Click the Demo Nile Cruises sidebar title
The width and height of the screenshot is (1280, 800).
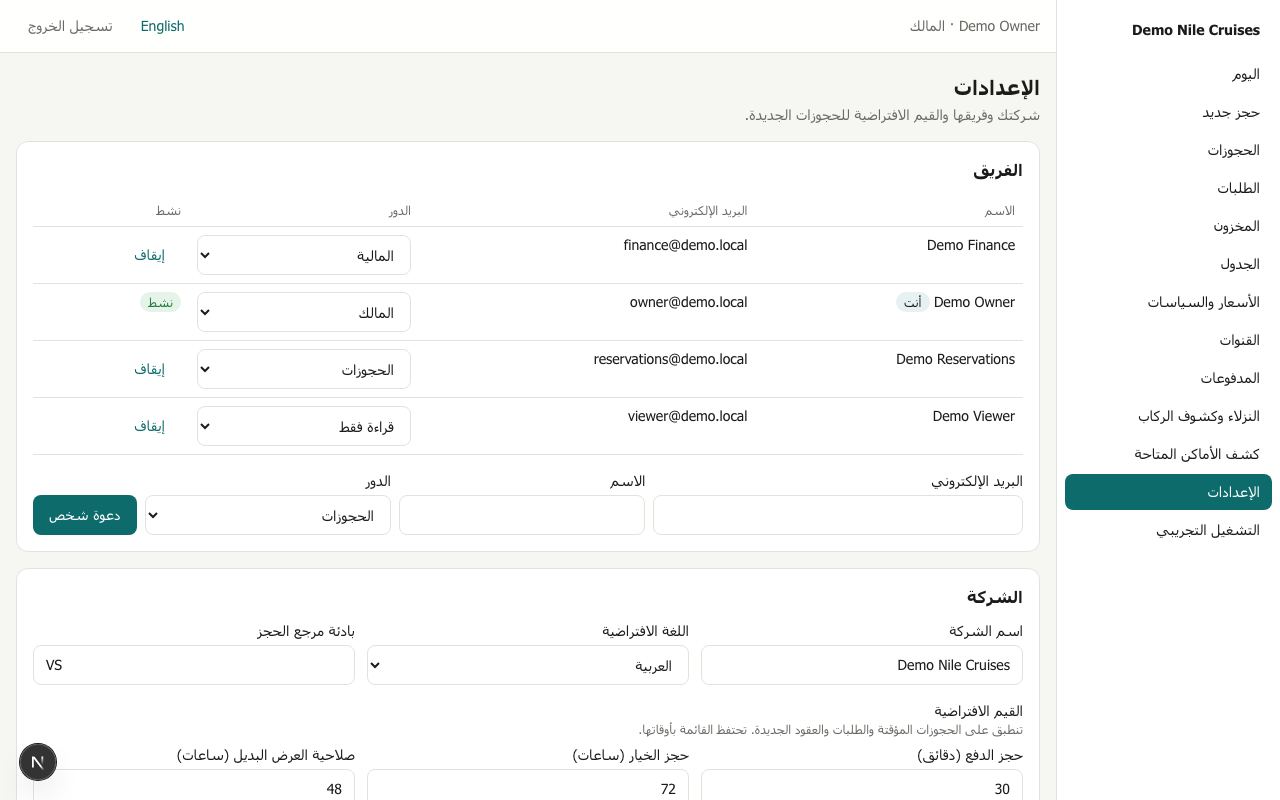[1195, 30]
